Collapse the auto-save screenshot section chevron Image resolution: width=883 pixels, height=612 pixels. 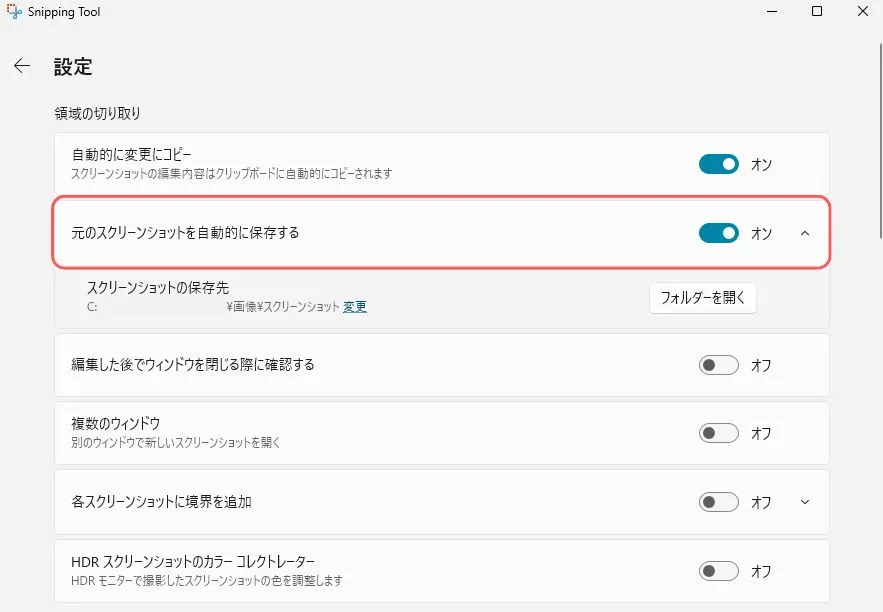tap(805, 233)
